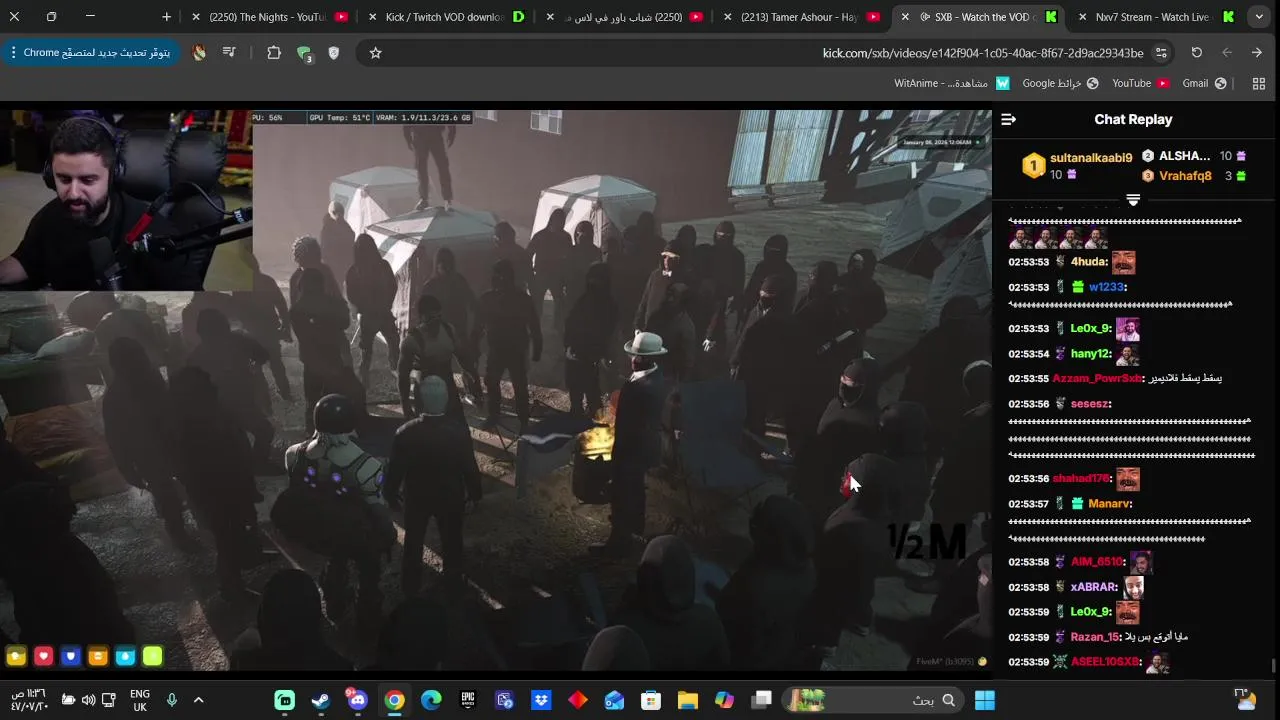
Task: Reload the page
Action: click(x=1196, y=53)
